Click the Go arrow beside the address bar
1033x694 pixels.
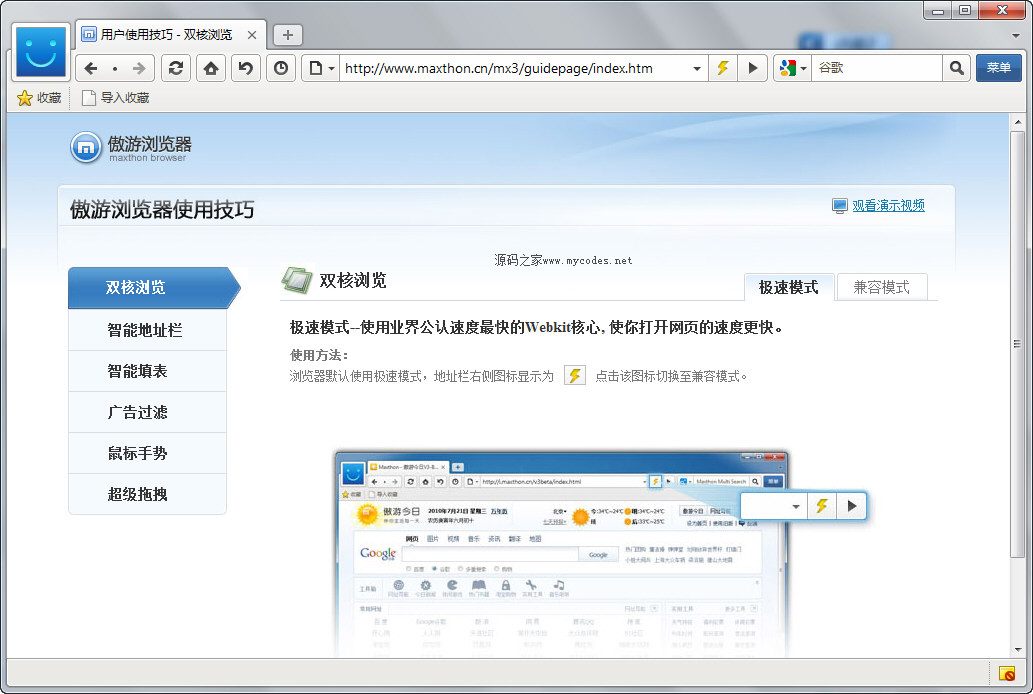click(x=753, y=67)
